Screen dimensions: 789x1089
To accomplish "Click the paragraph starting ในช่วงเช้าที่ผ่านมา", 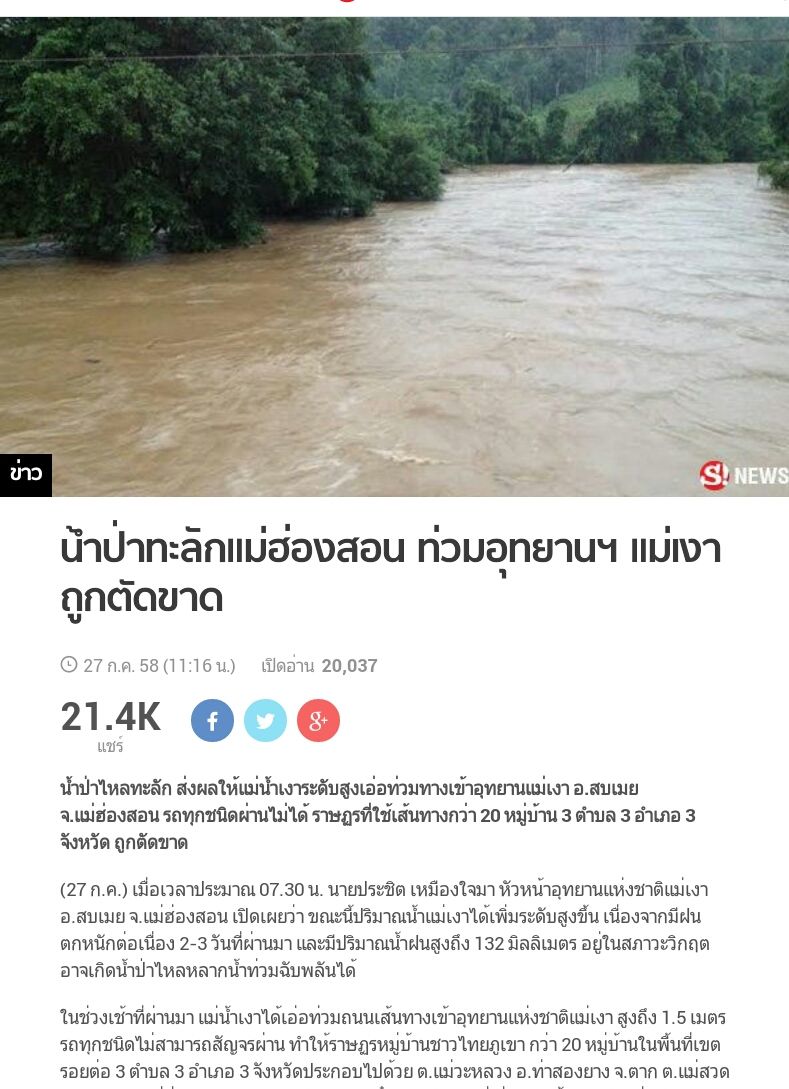I will pyautogui.click(x=394, y=1045).
